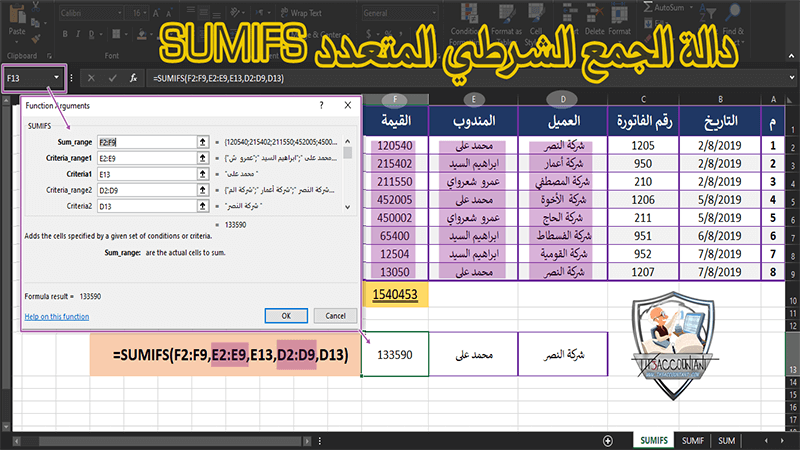Screen dimensions: 800x450
Task: Click the Enter formula checkmark icon
Action: point(112,78)
